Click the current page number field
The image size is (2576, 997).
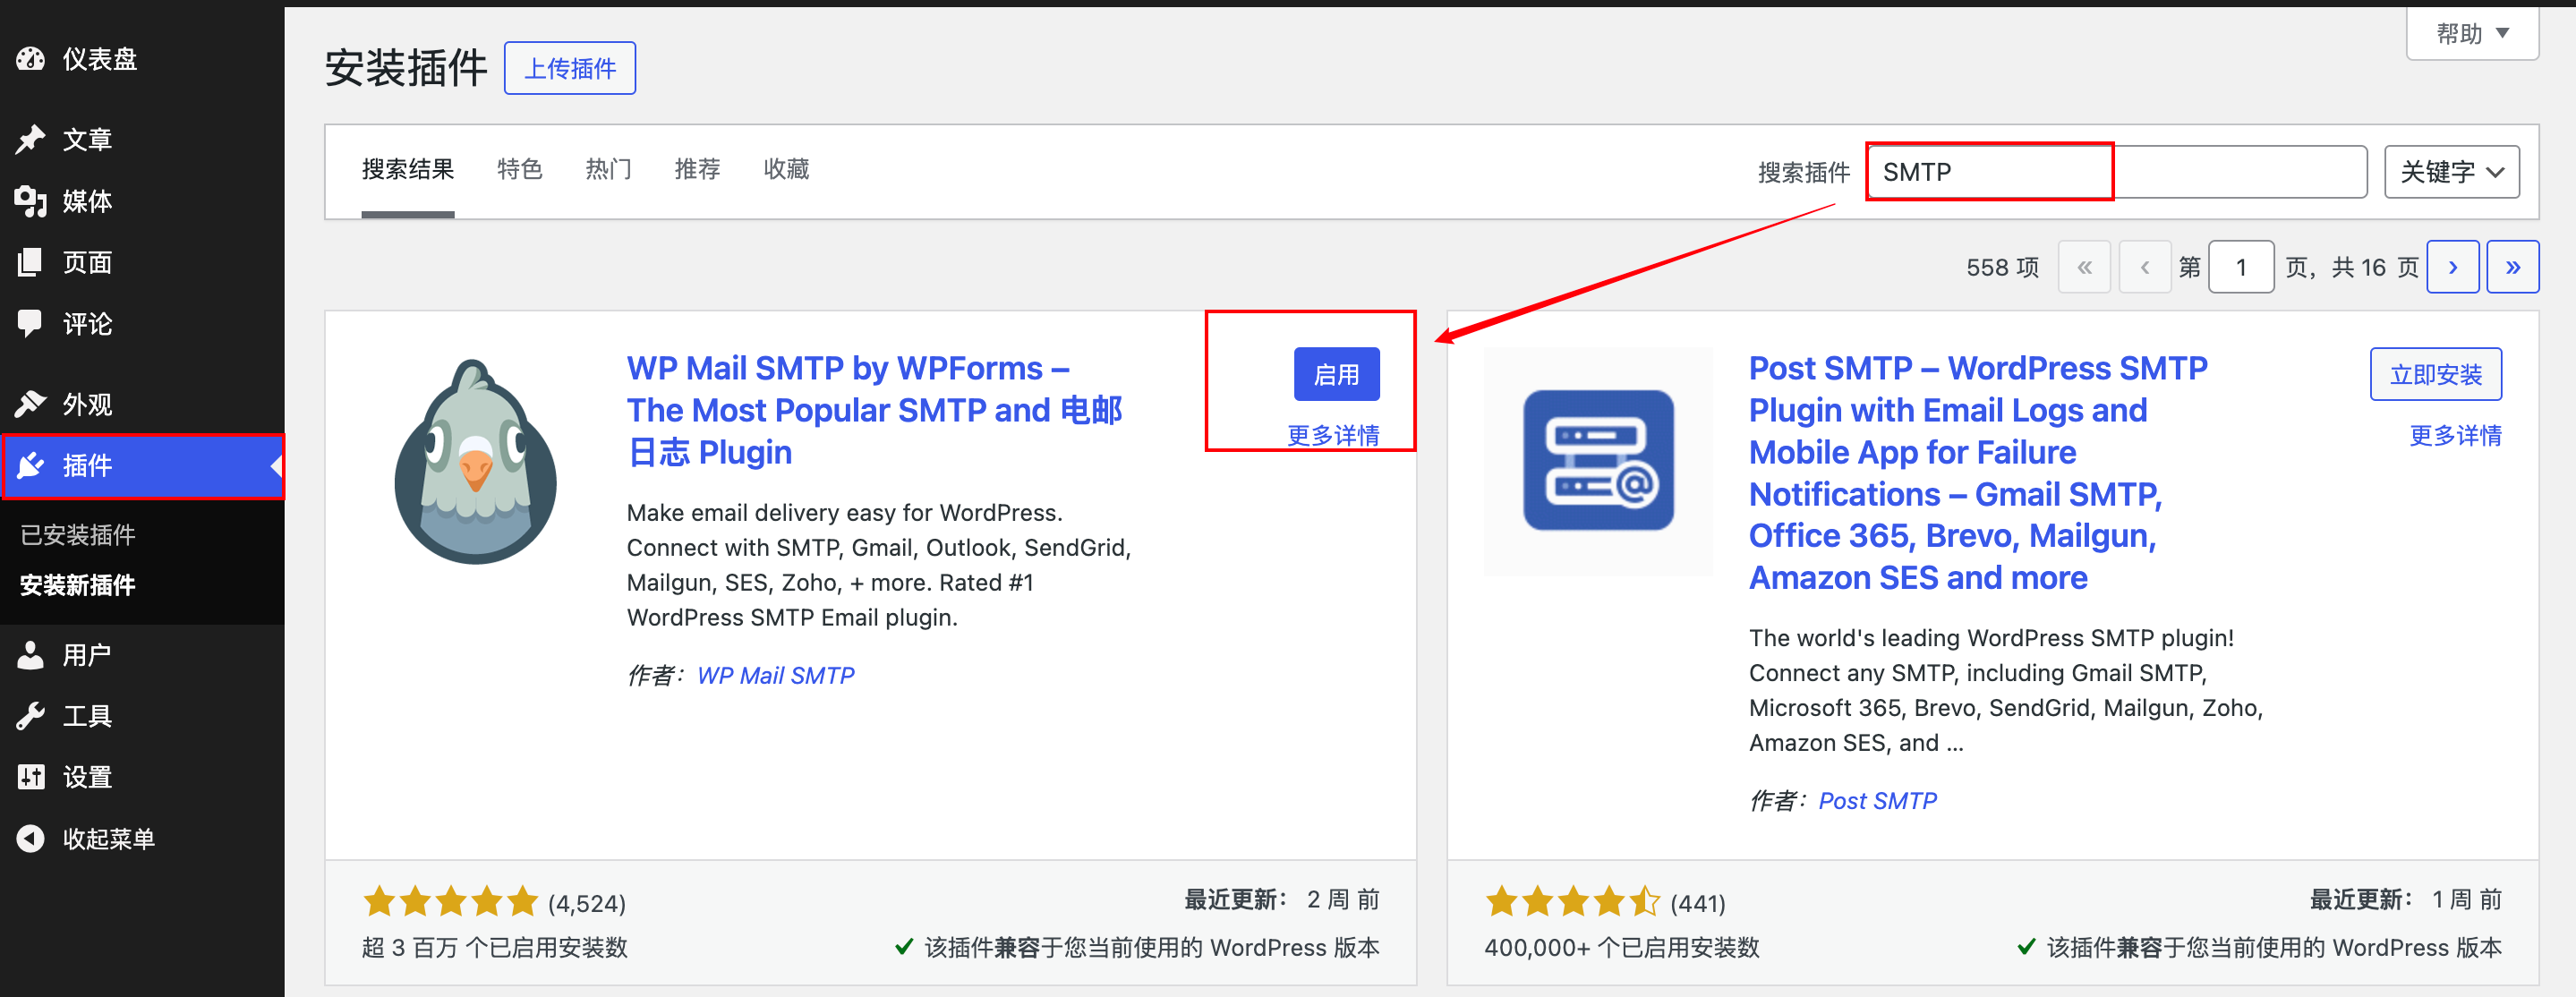(x=2240, y=267)
